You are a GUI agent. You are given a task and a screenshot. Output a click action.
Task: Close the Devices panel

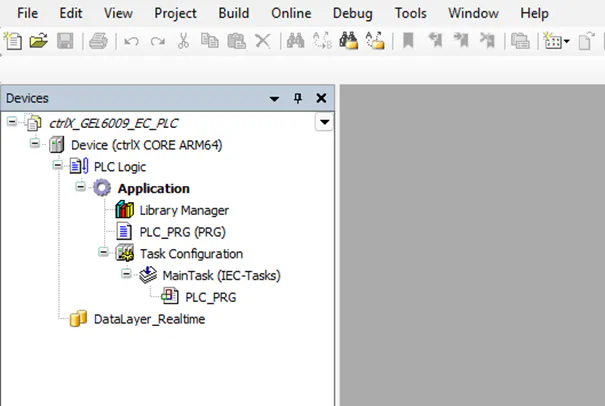[321, 98]
